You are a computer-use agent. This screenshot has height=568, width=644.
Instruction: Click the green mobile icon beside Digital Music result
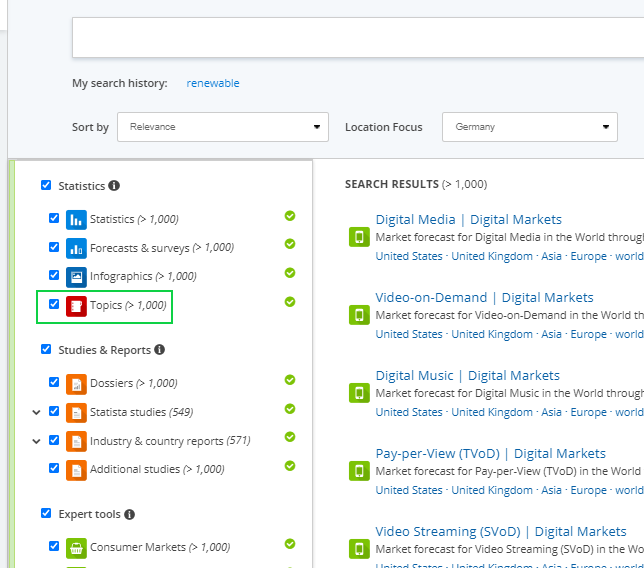[359, 393]
